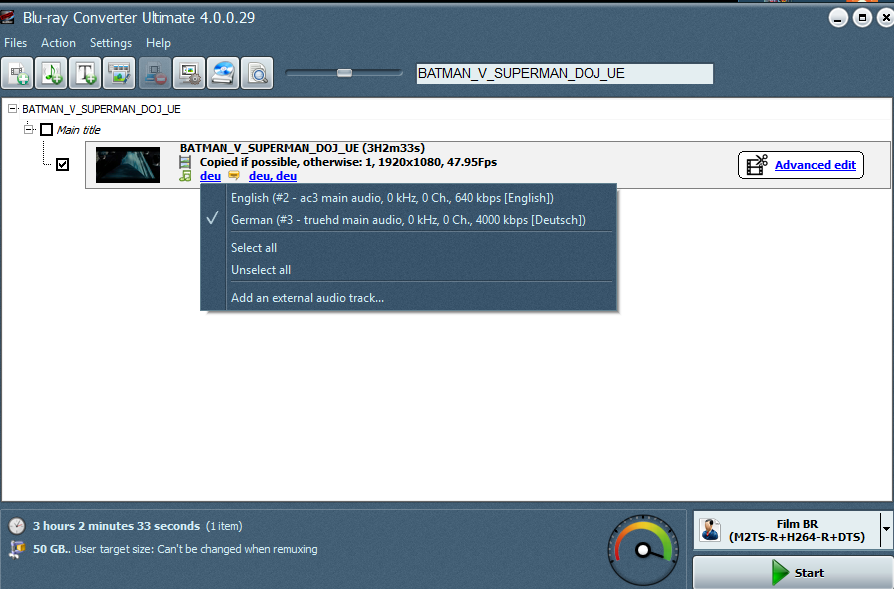Click the magnifier preview toolbar icon

pos(257,74)
